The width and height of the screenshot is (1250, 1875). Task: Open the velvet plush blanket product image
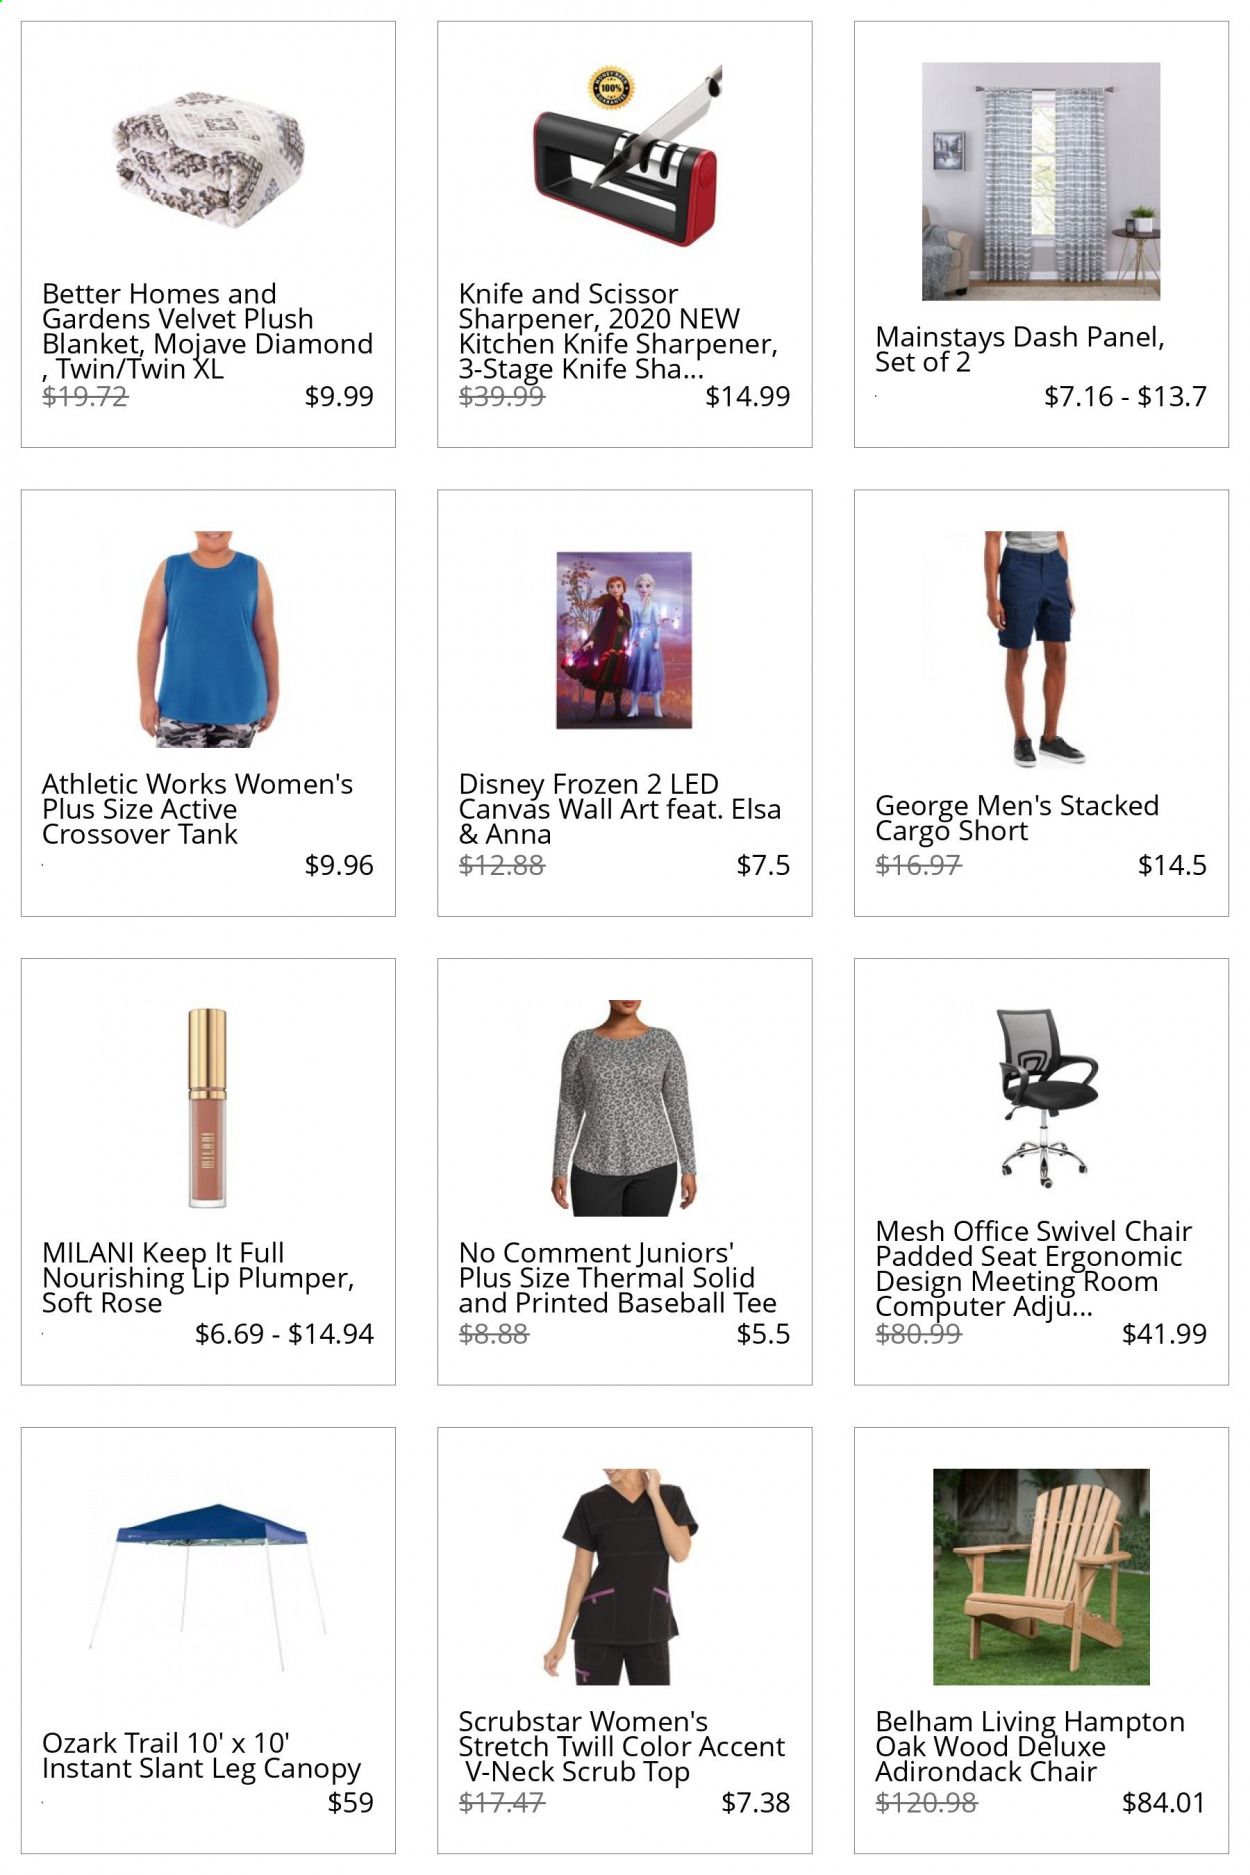pyautogui.click(x=208, y=160)
